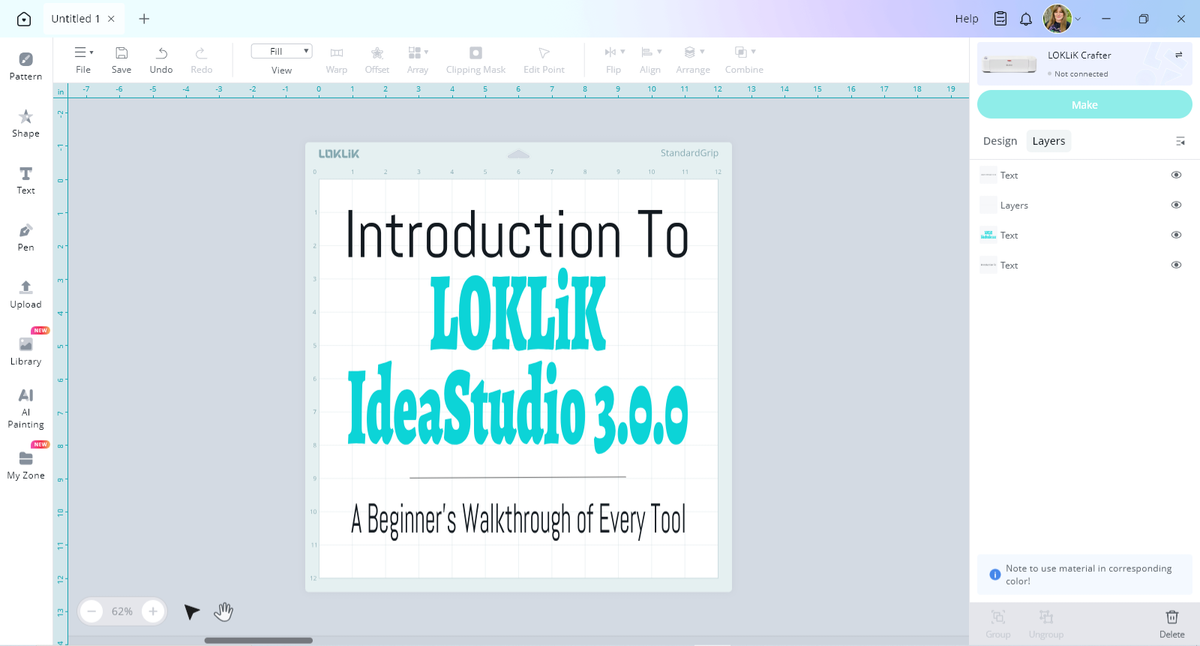Screen dimensions: 1200x646
Task: Activate the hand pan tool
Action: click(224, 611)
